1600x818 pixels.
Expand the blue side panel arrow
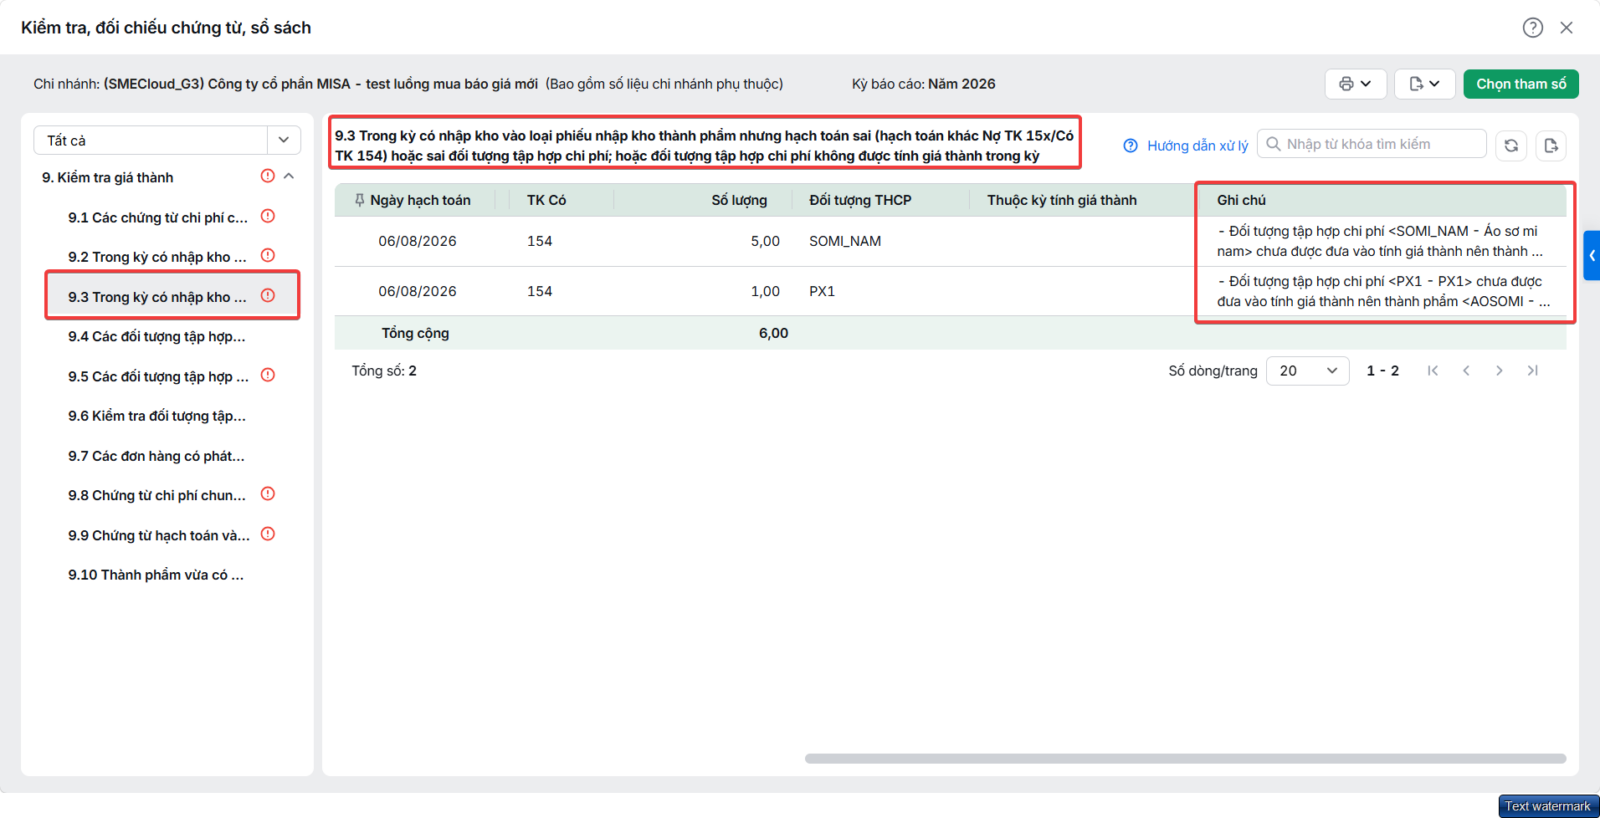(x=1592, y=255)
